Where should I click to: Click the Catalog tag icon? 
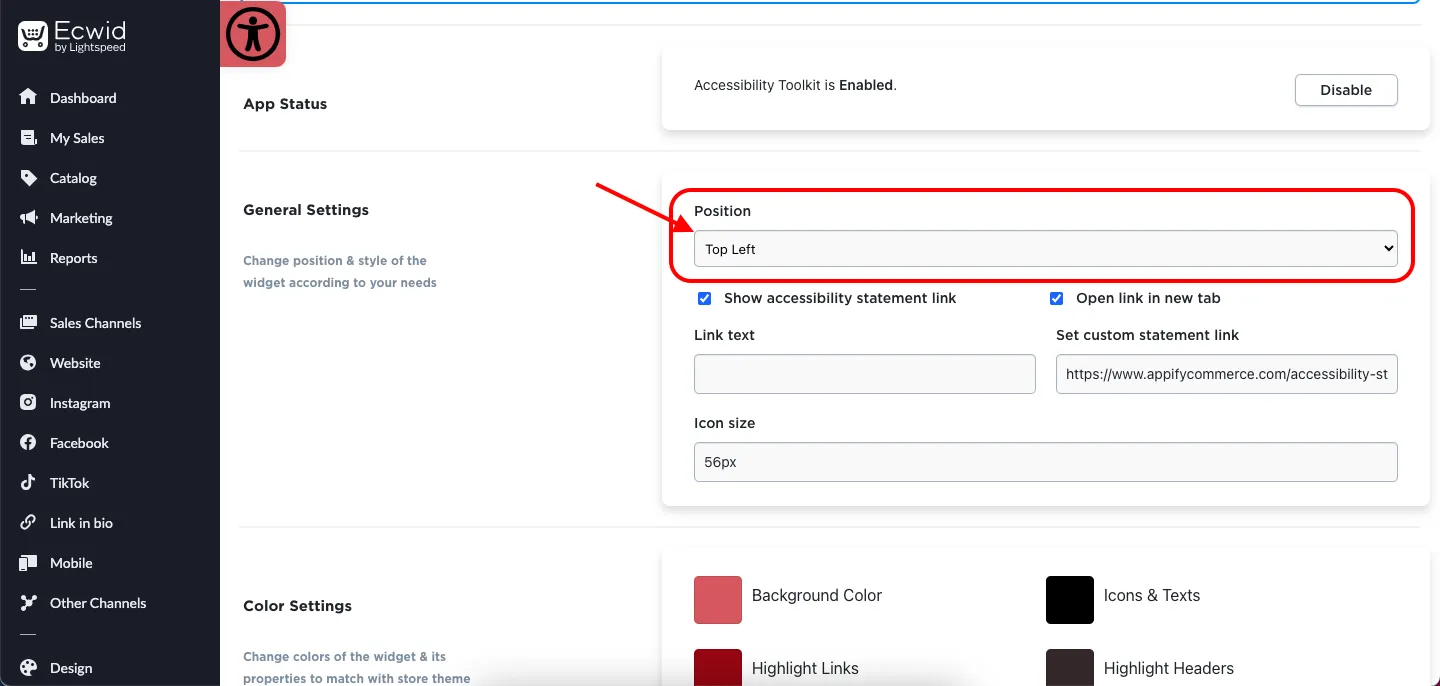coord(28,177)
